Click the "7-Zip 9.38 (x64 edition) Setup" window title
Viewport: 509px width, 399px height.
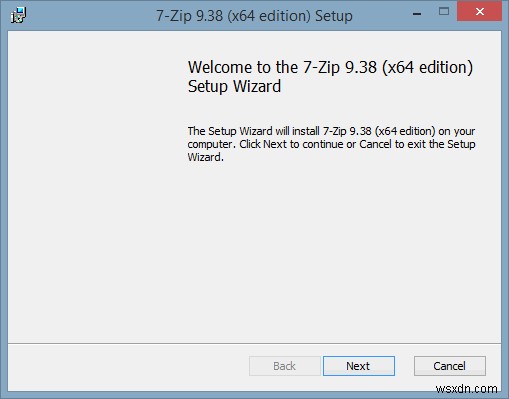(x=254, y=16)
